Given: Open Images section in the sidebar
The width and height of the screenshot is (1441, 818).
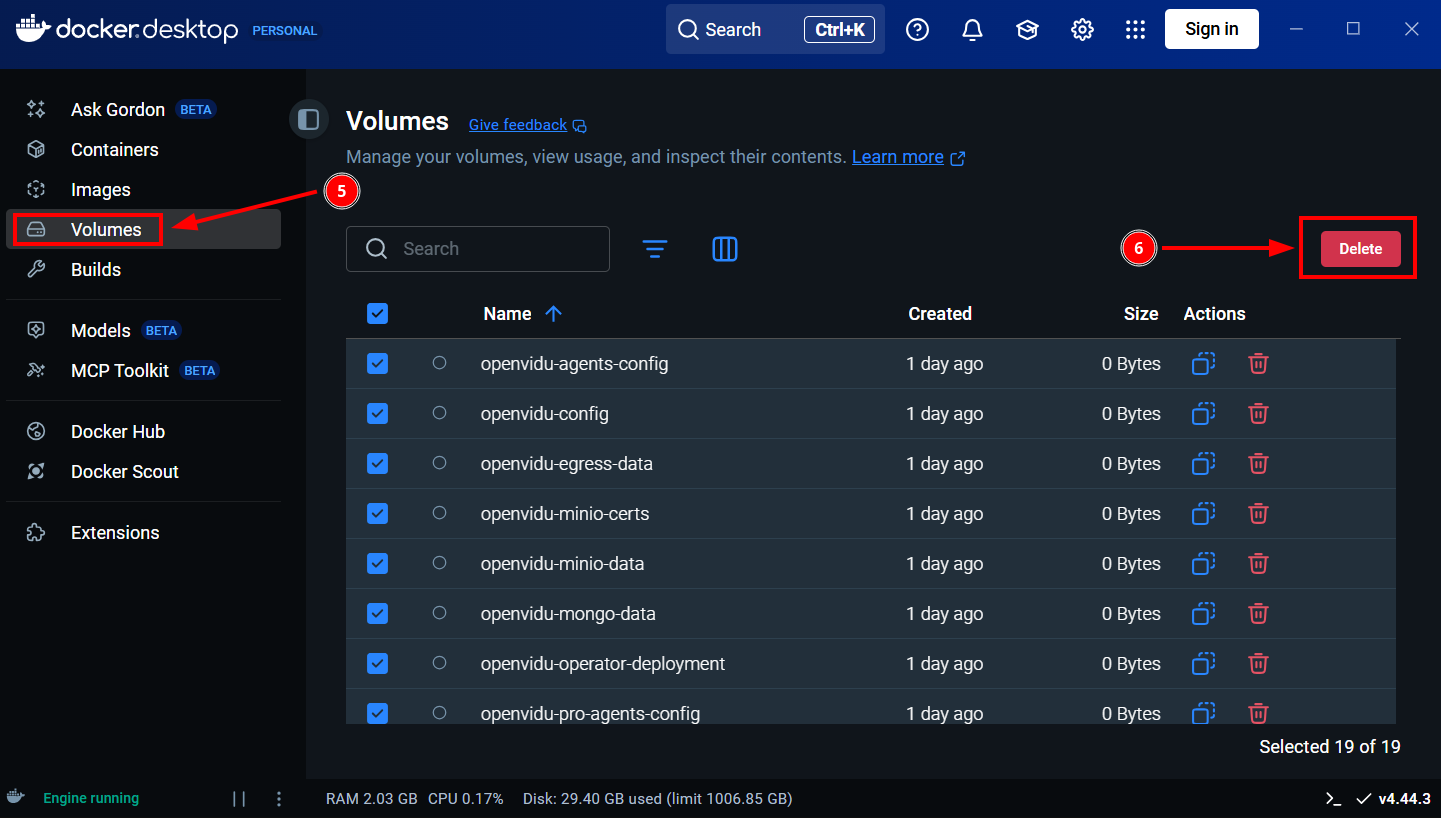Looking at the screenshot, I should coord(100,190).
